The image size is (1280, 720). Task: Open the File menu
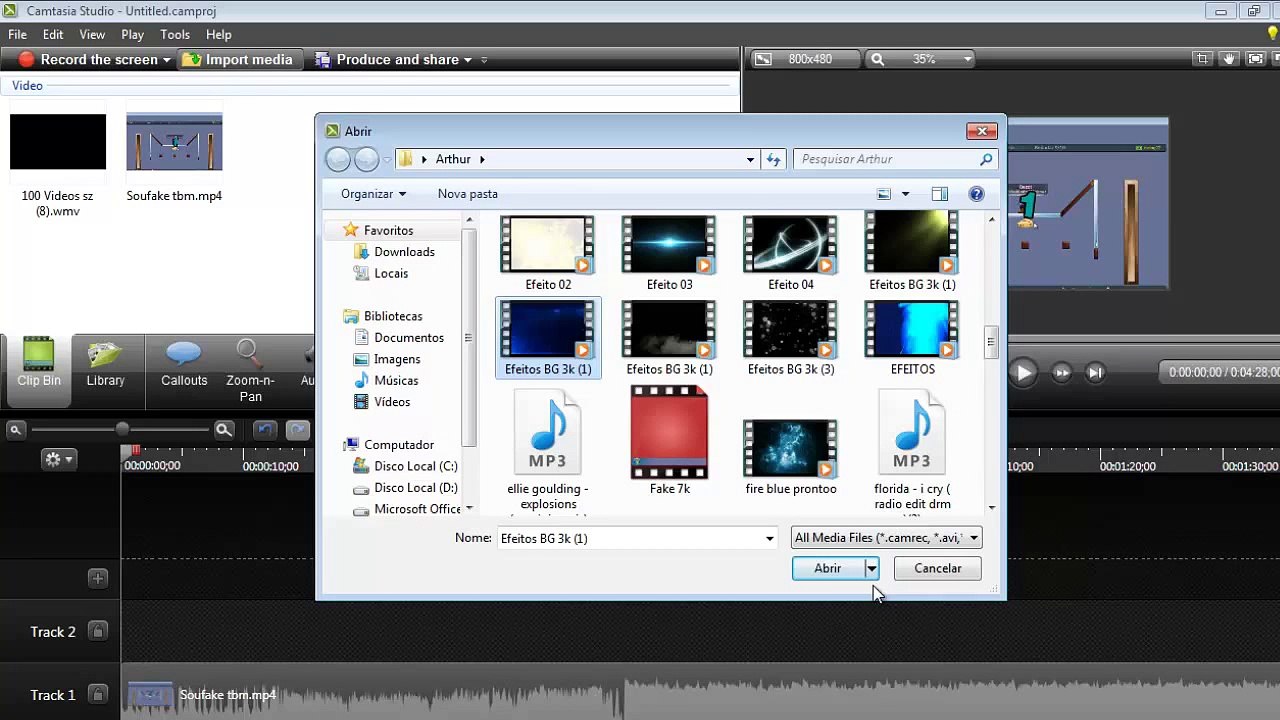point(17,34)
